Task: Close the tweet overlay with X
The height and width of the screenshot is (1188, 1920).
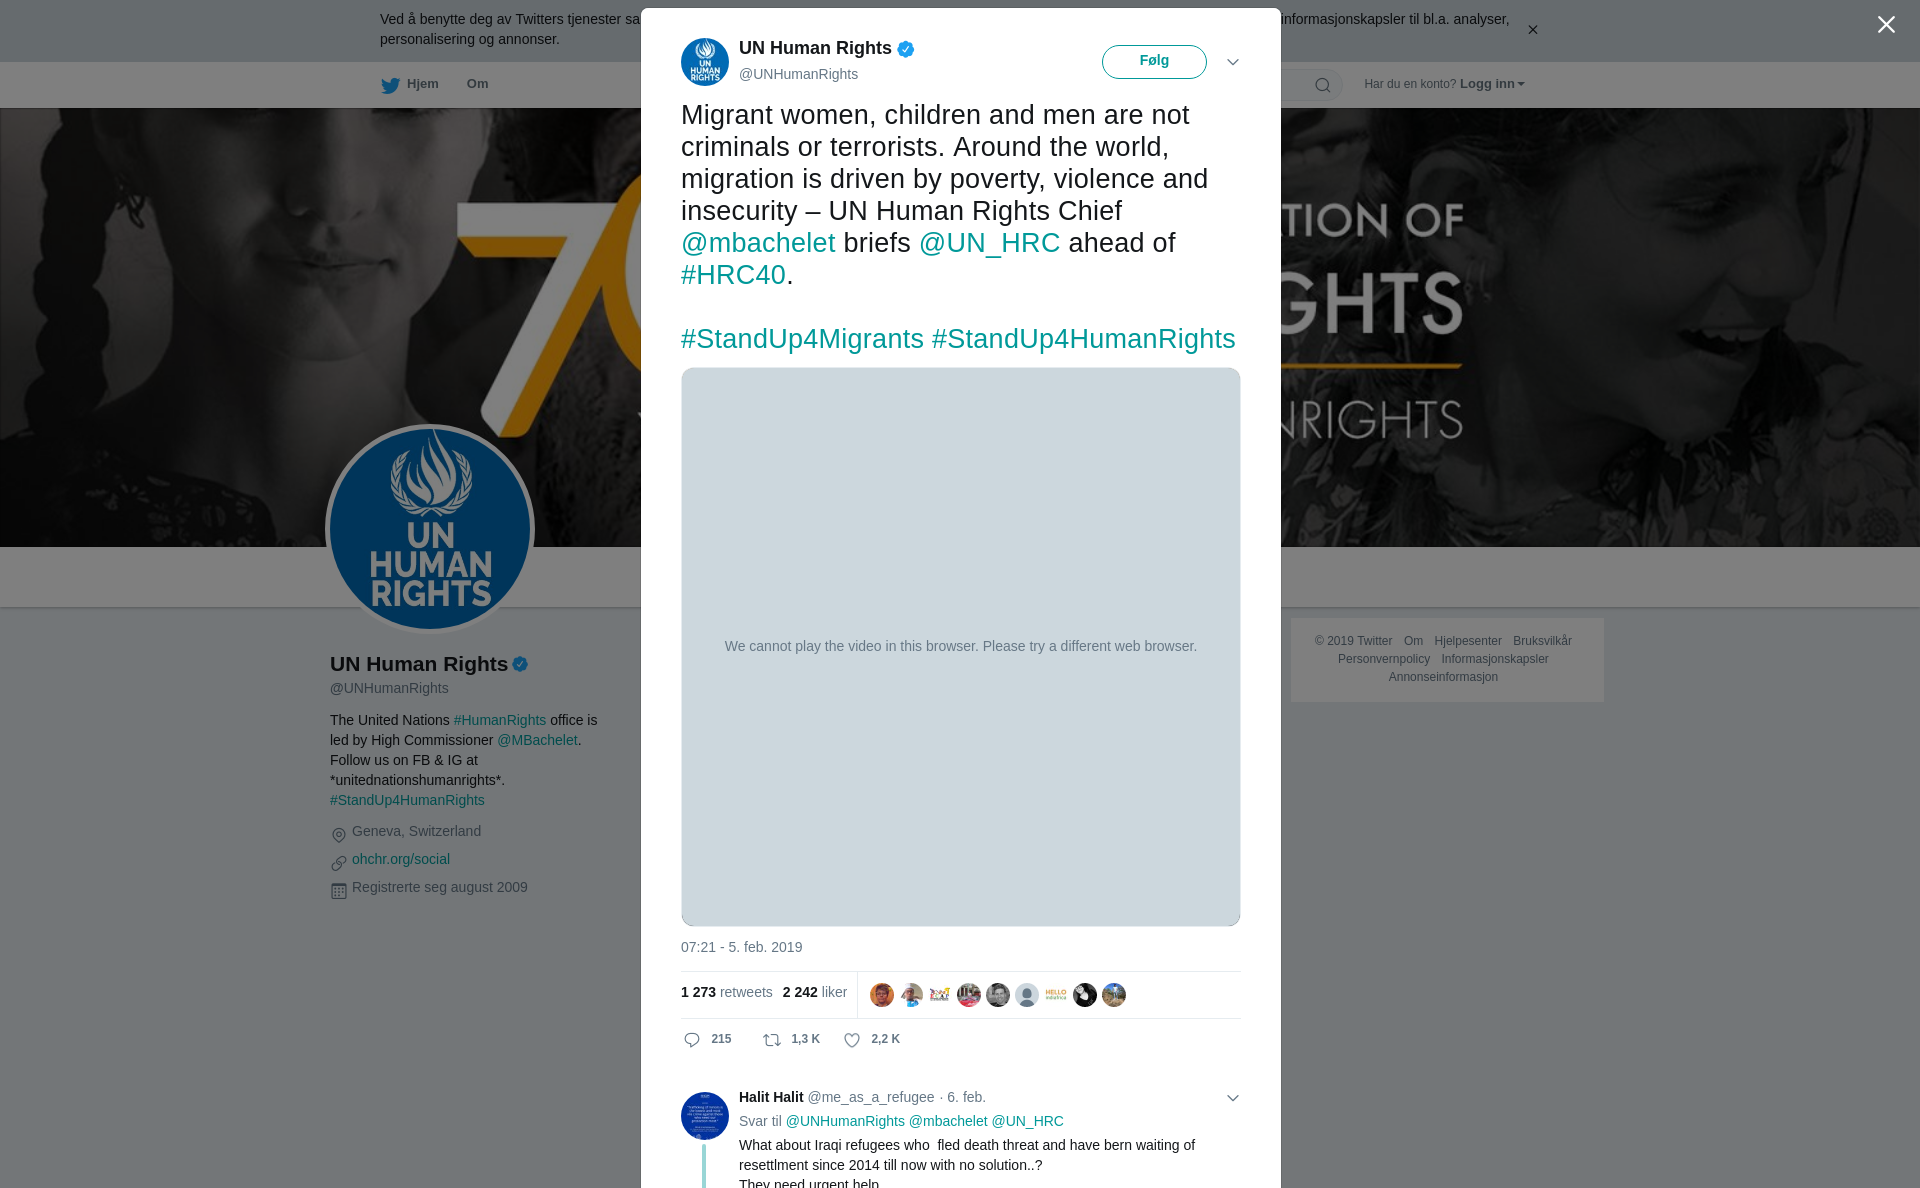Action: pos(1886,25)
